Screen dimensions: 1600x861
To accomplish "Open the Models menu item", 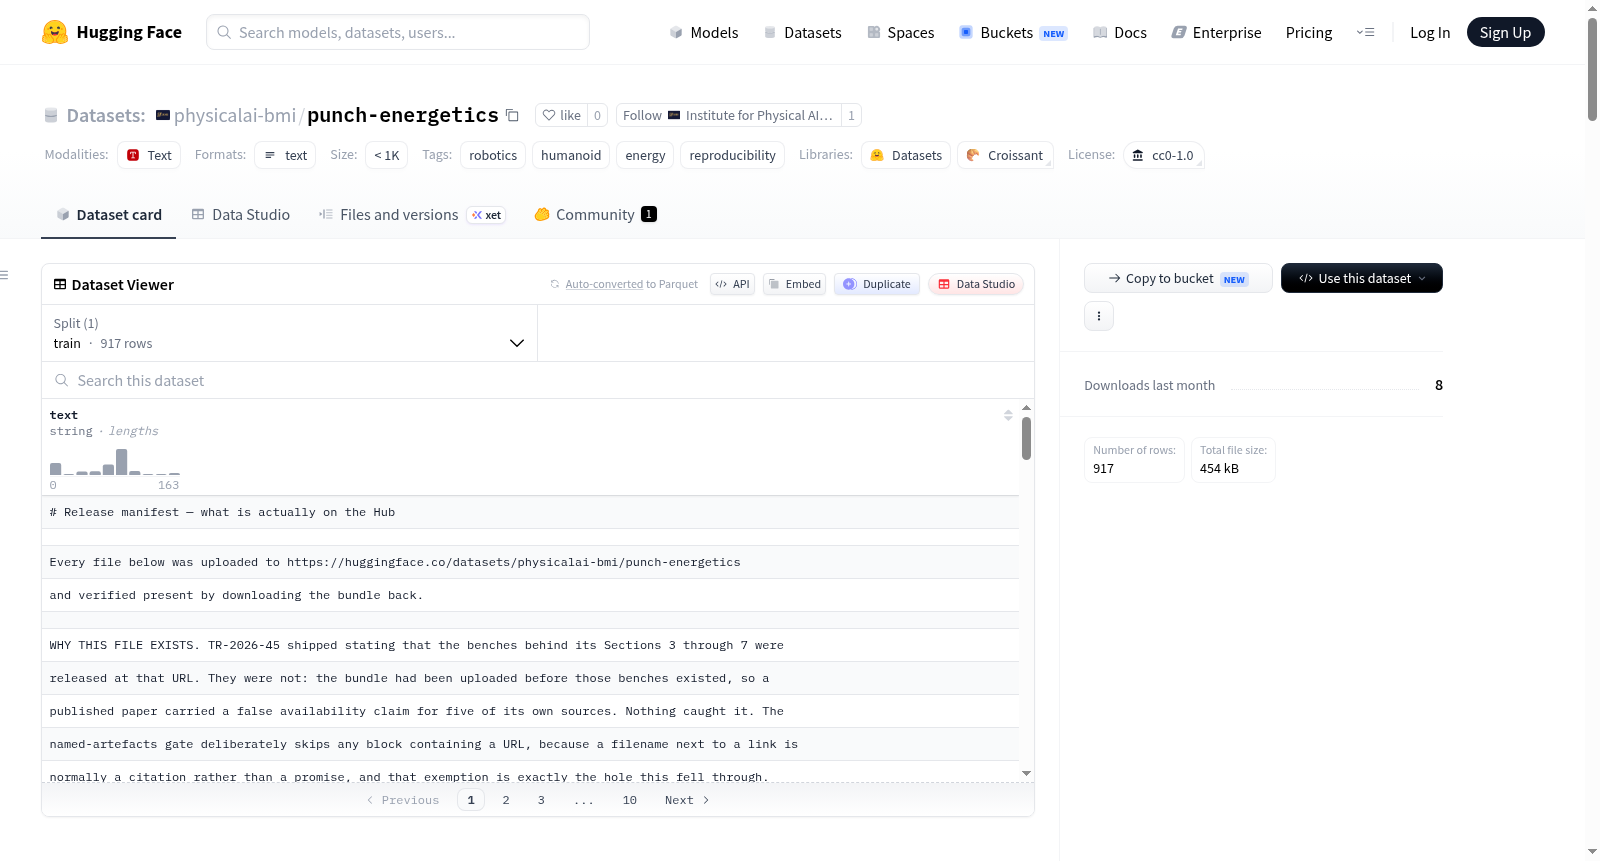I will point(704,32).
